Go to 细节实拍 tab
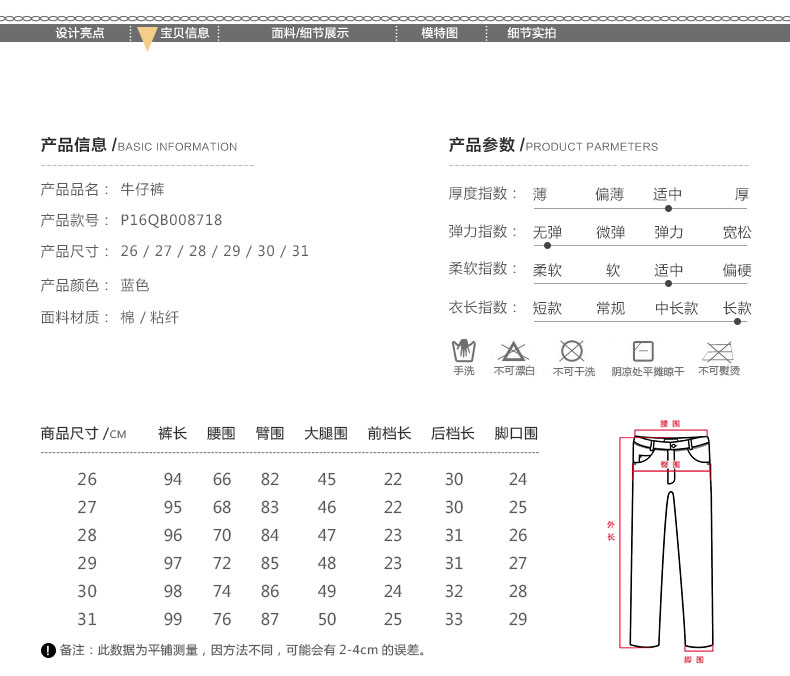The width and height of the screenshot is (790, 676). pos(532,33)
